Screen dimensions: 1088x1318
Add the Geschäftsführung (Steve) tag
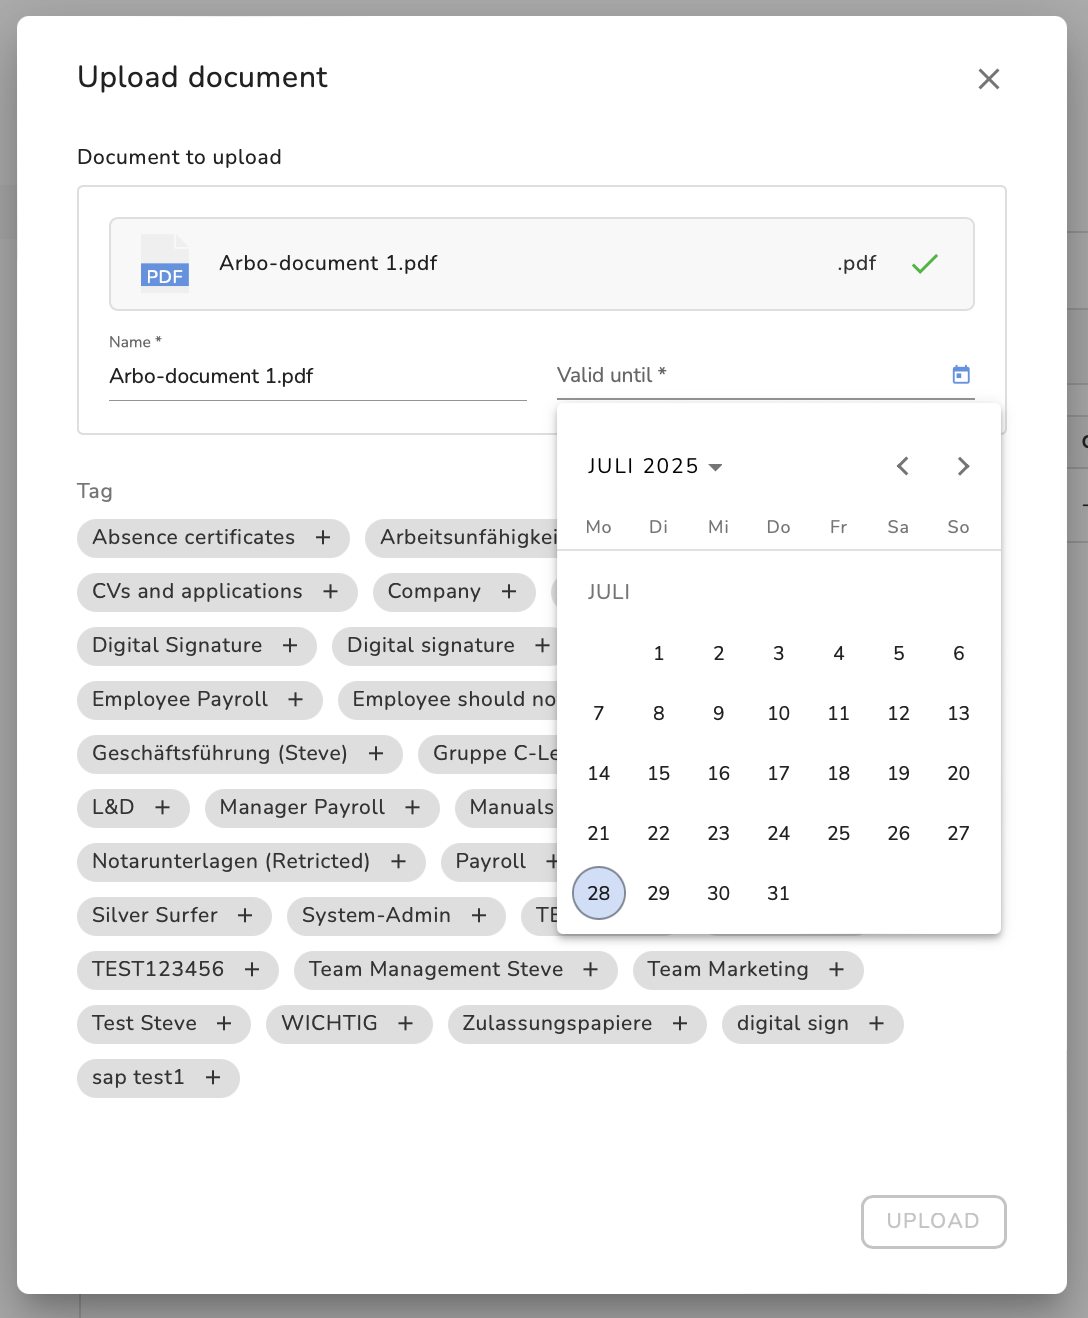click(376, 754)
